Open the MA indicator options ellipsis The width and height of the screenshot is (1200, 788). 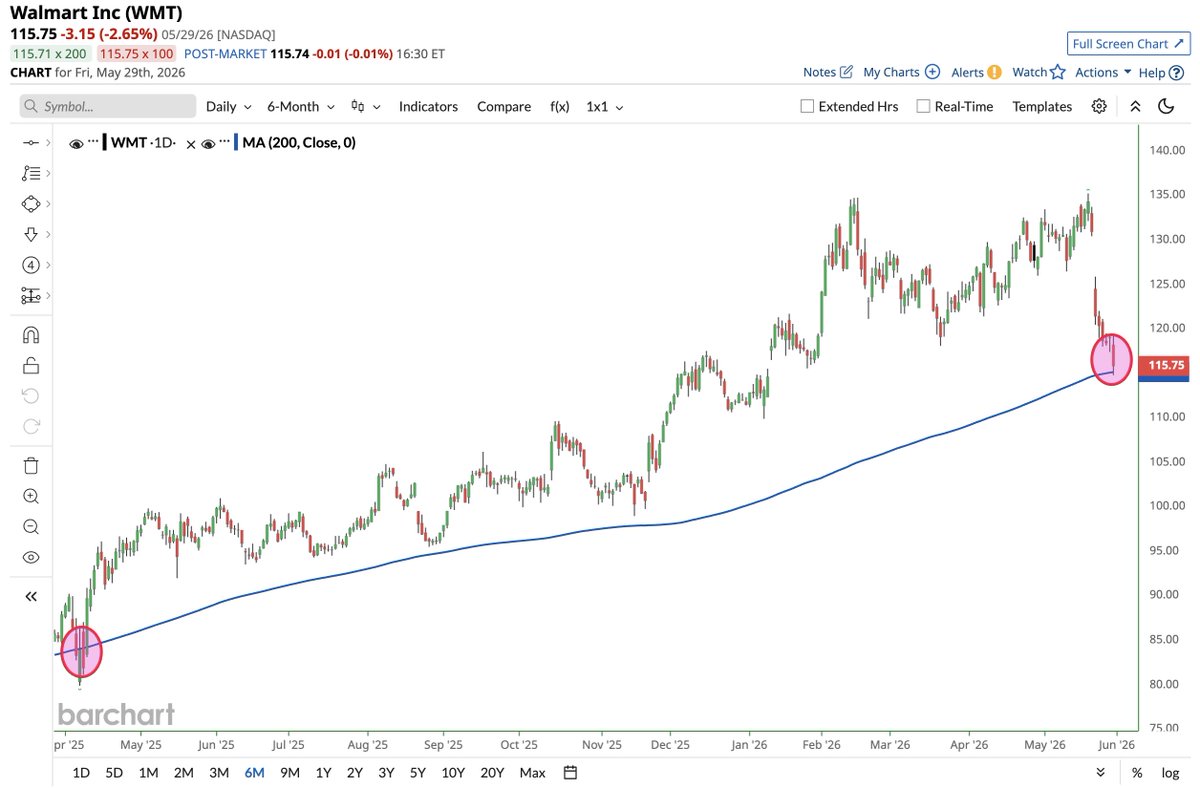225,141
